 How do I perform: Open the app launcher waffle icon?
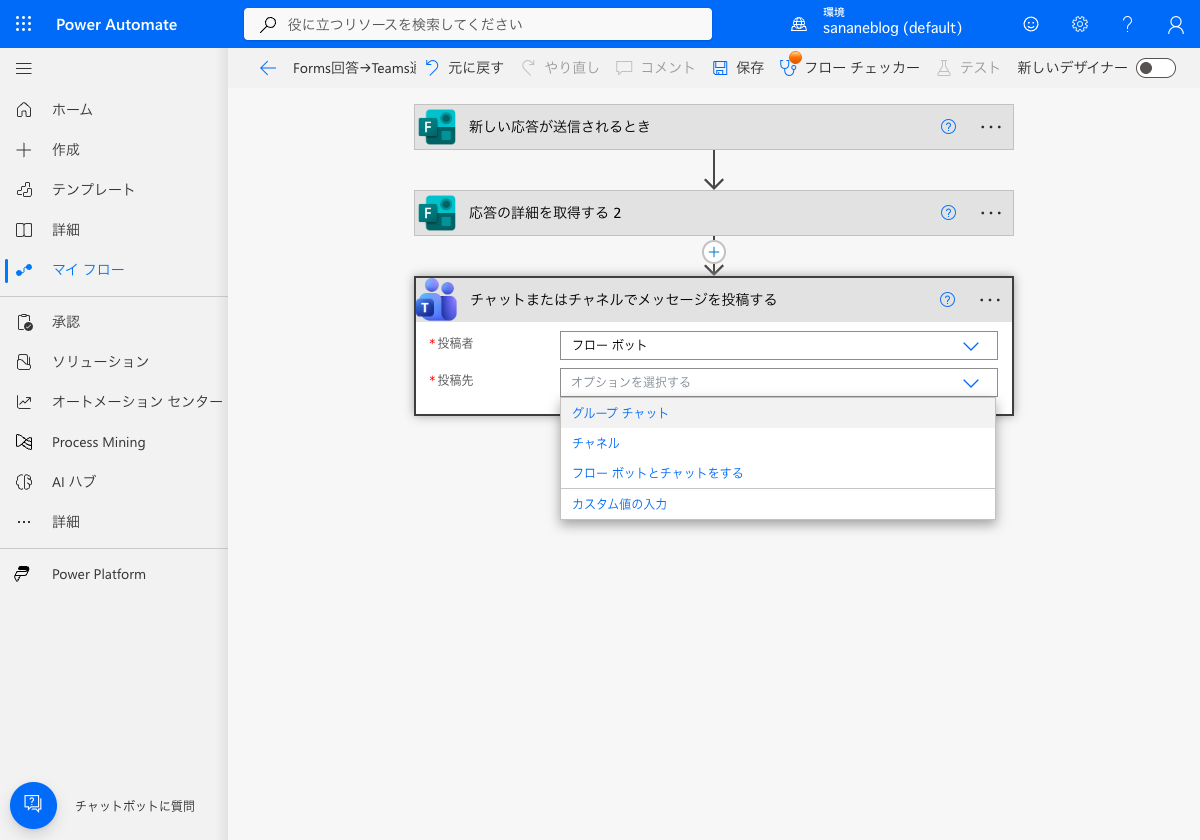[24, 24]
